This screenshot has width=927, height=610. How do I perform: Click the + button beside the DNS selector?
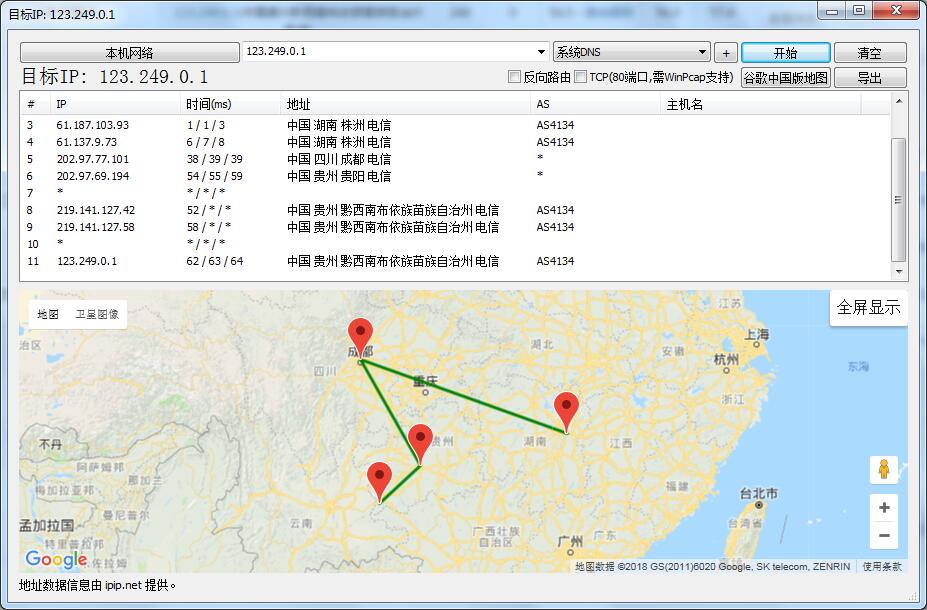[x=725, y=51]
